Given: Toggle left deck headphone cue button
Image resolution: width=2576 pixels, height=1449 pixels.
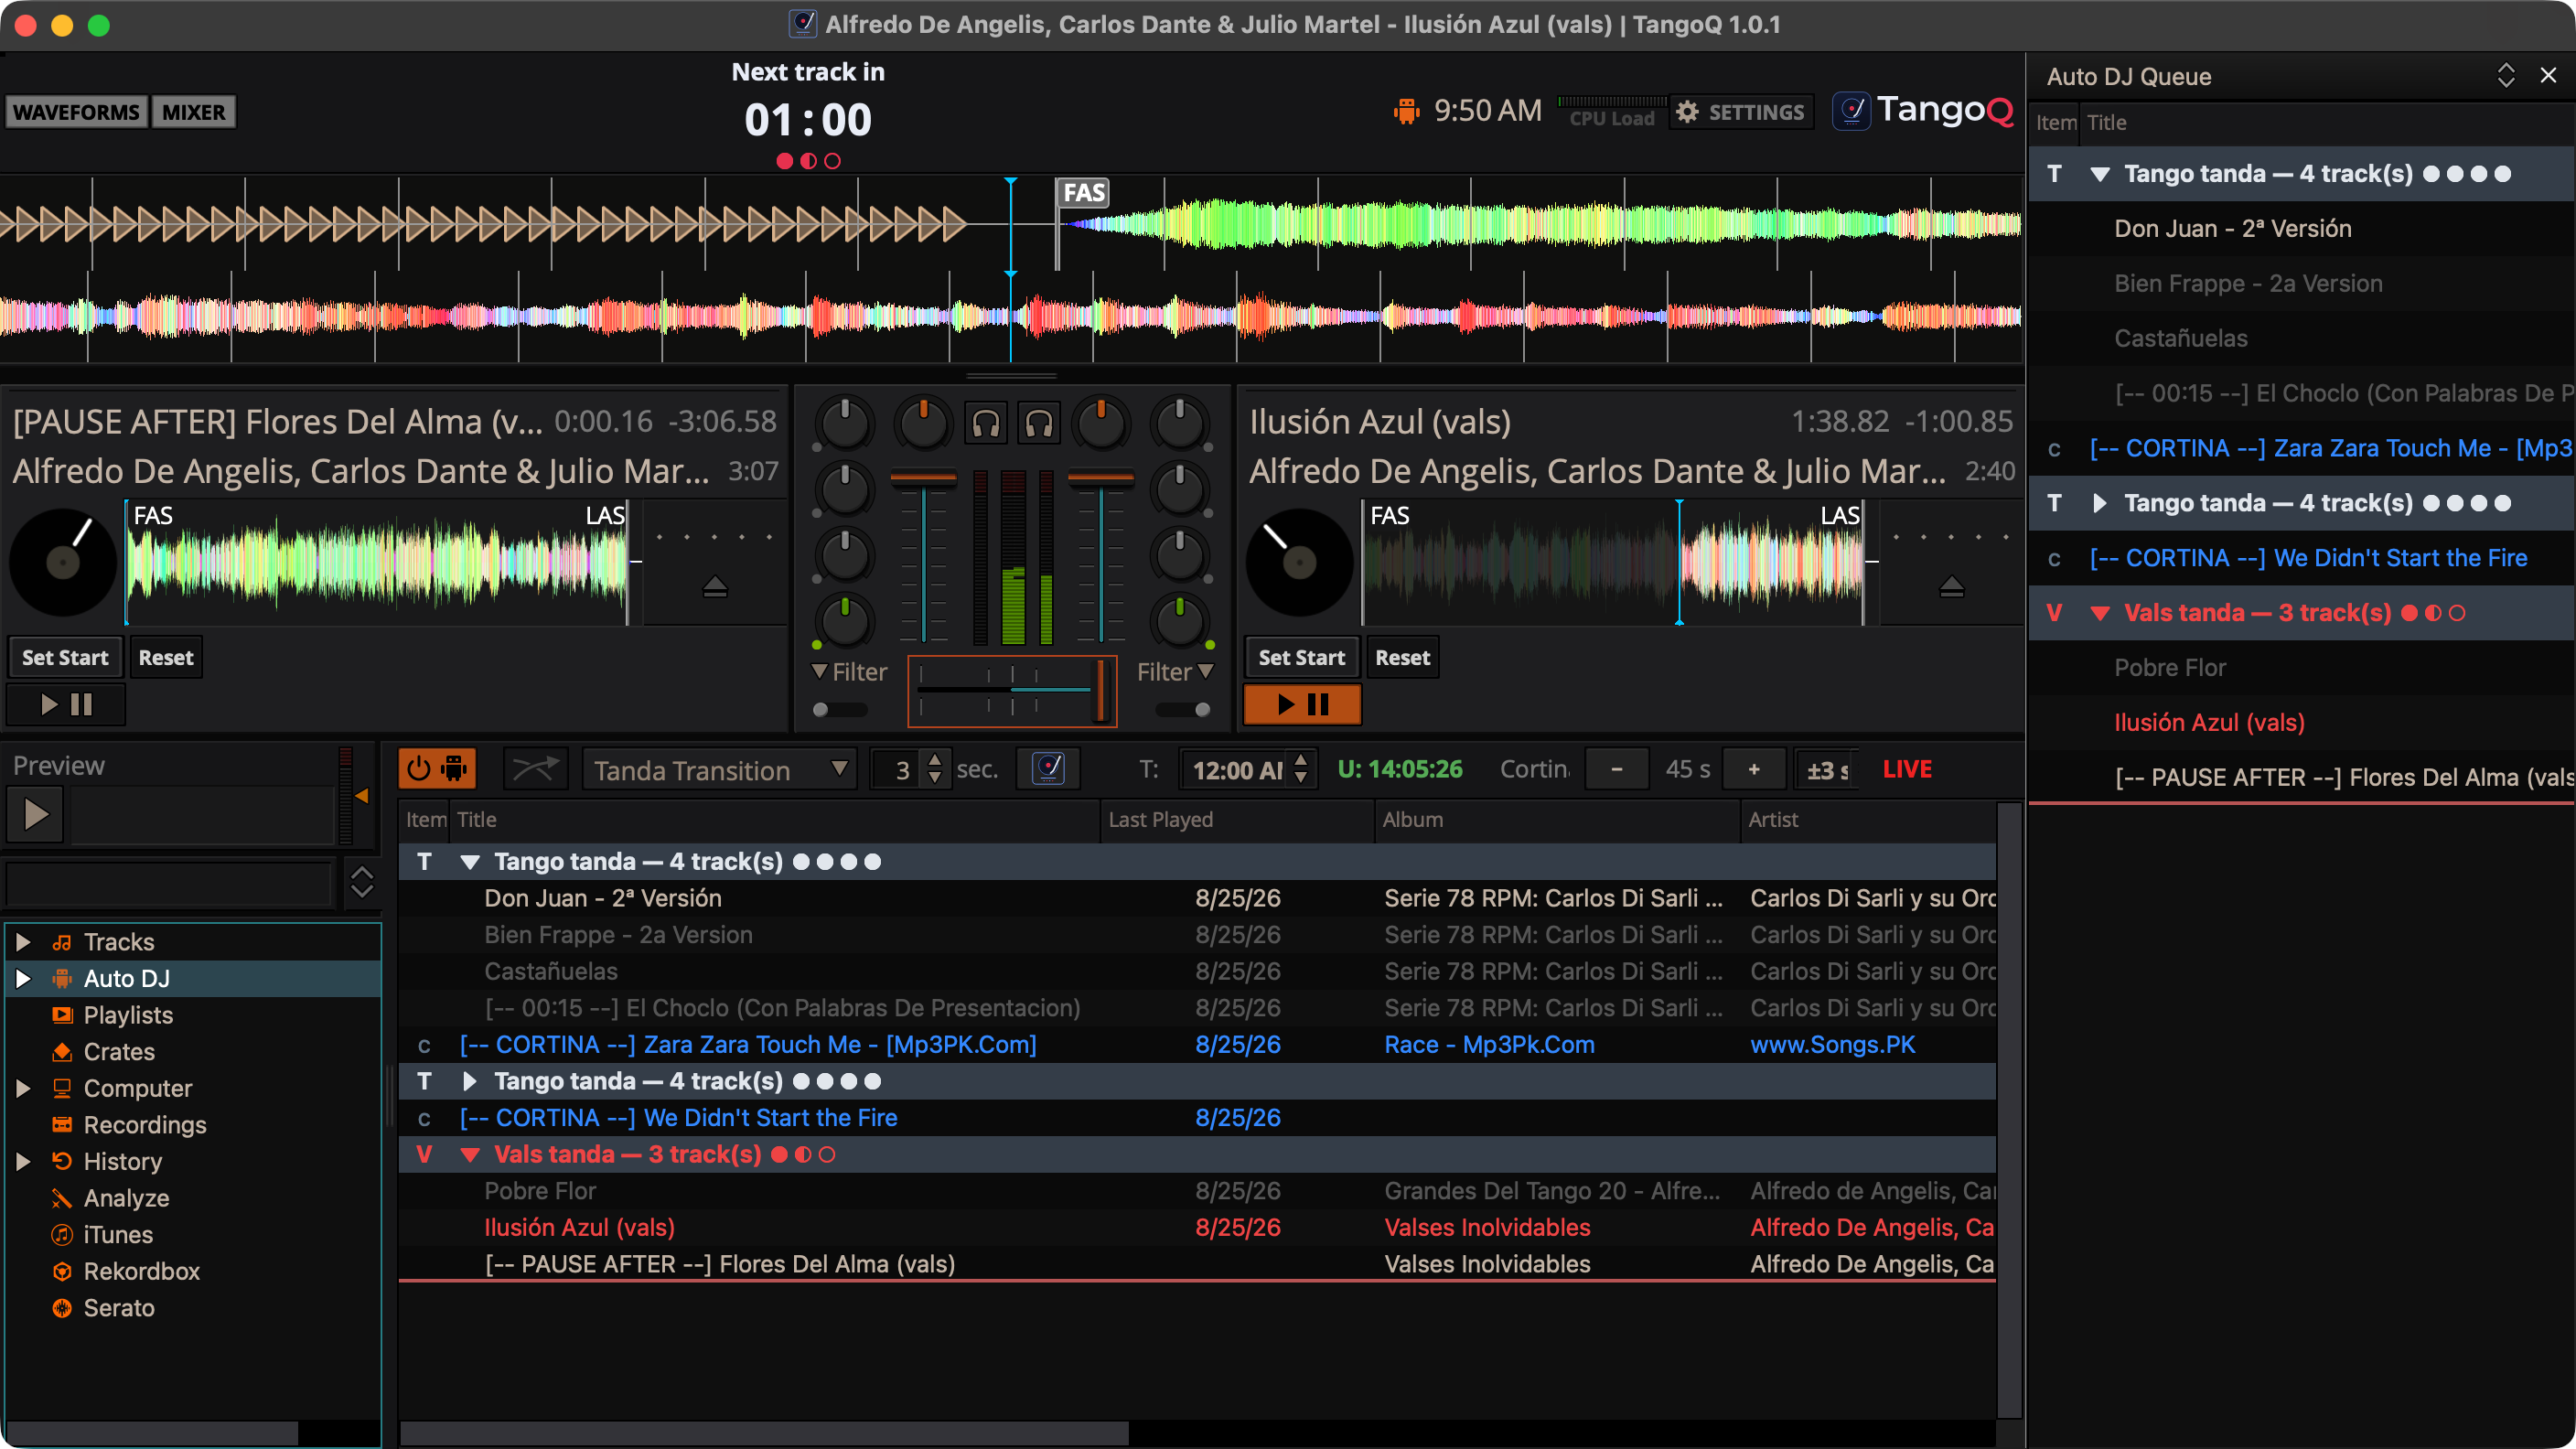Looking at the screenshot, I should [985, 424].
